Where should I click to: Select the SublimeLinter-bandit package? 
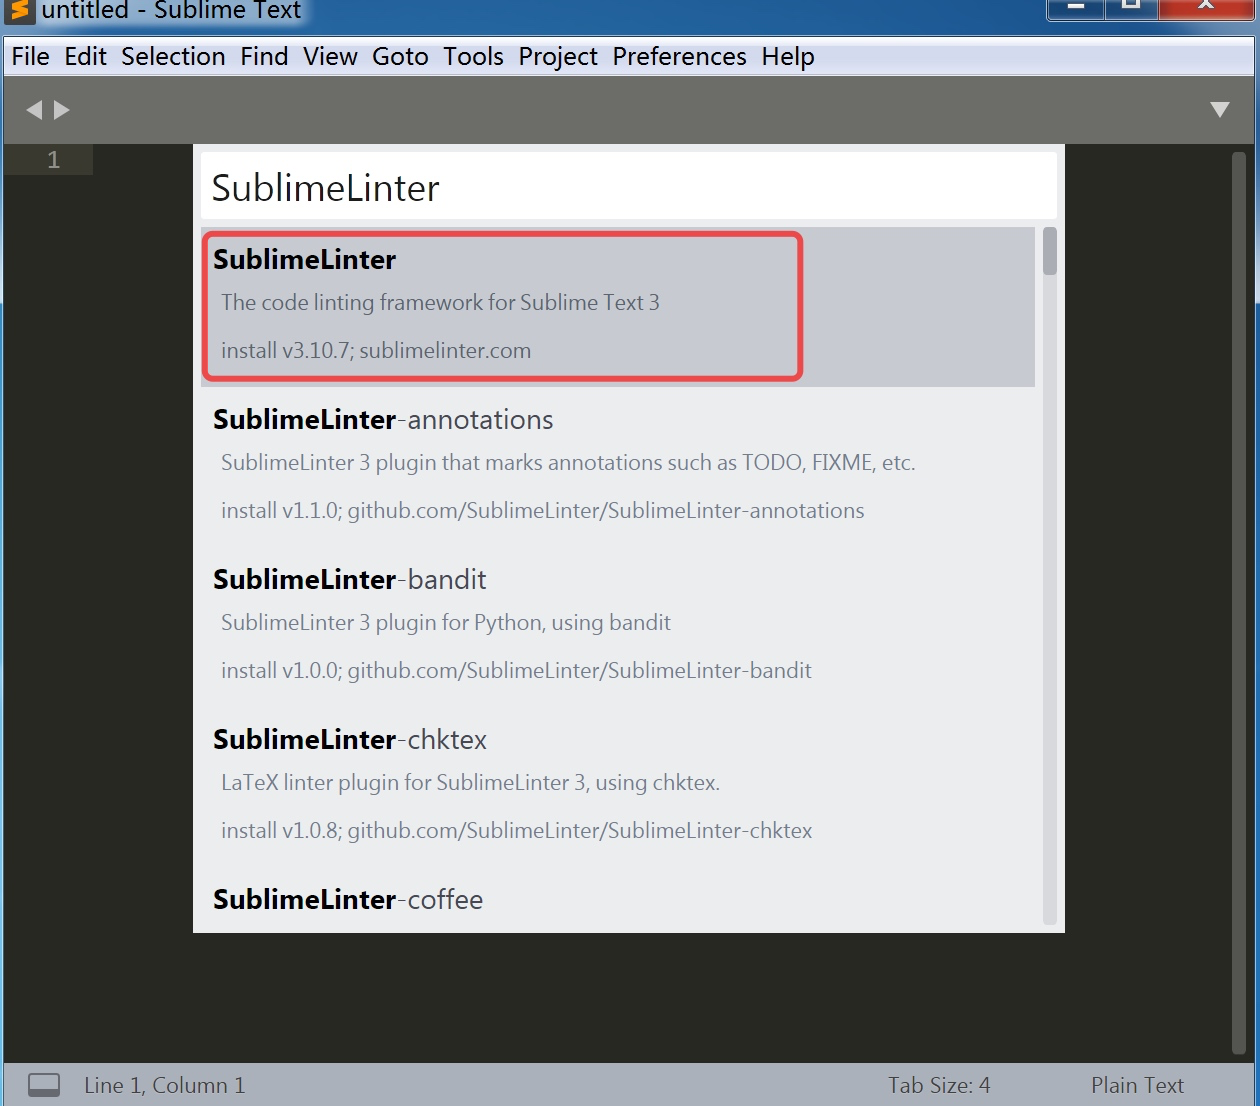618,627
